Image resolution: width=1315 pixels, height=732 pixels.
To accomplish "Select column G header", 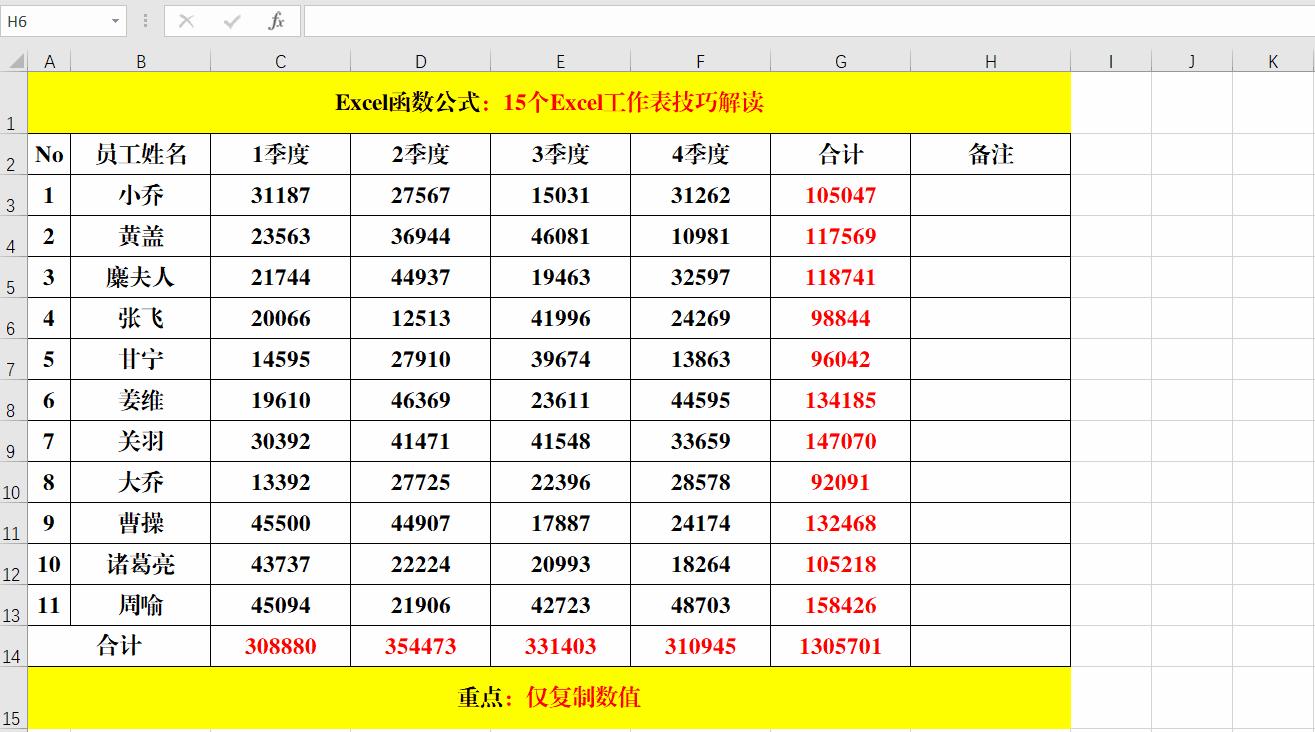I will [840, 60].
